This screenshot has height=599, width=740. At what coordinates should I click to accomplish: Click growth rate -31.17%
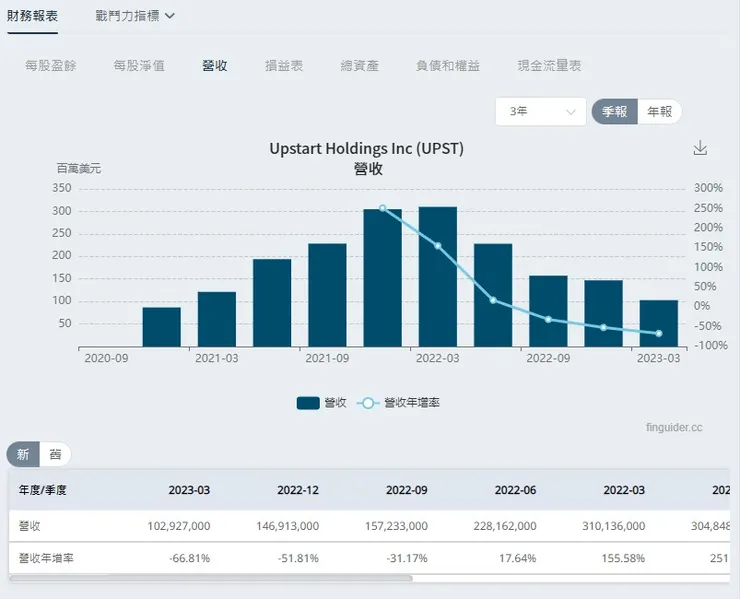(x=407, y=558)
